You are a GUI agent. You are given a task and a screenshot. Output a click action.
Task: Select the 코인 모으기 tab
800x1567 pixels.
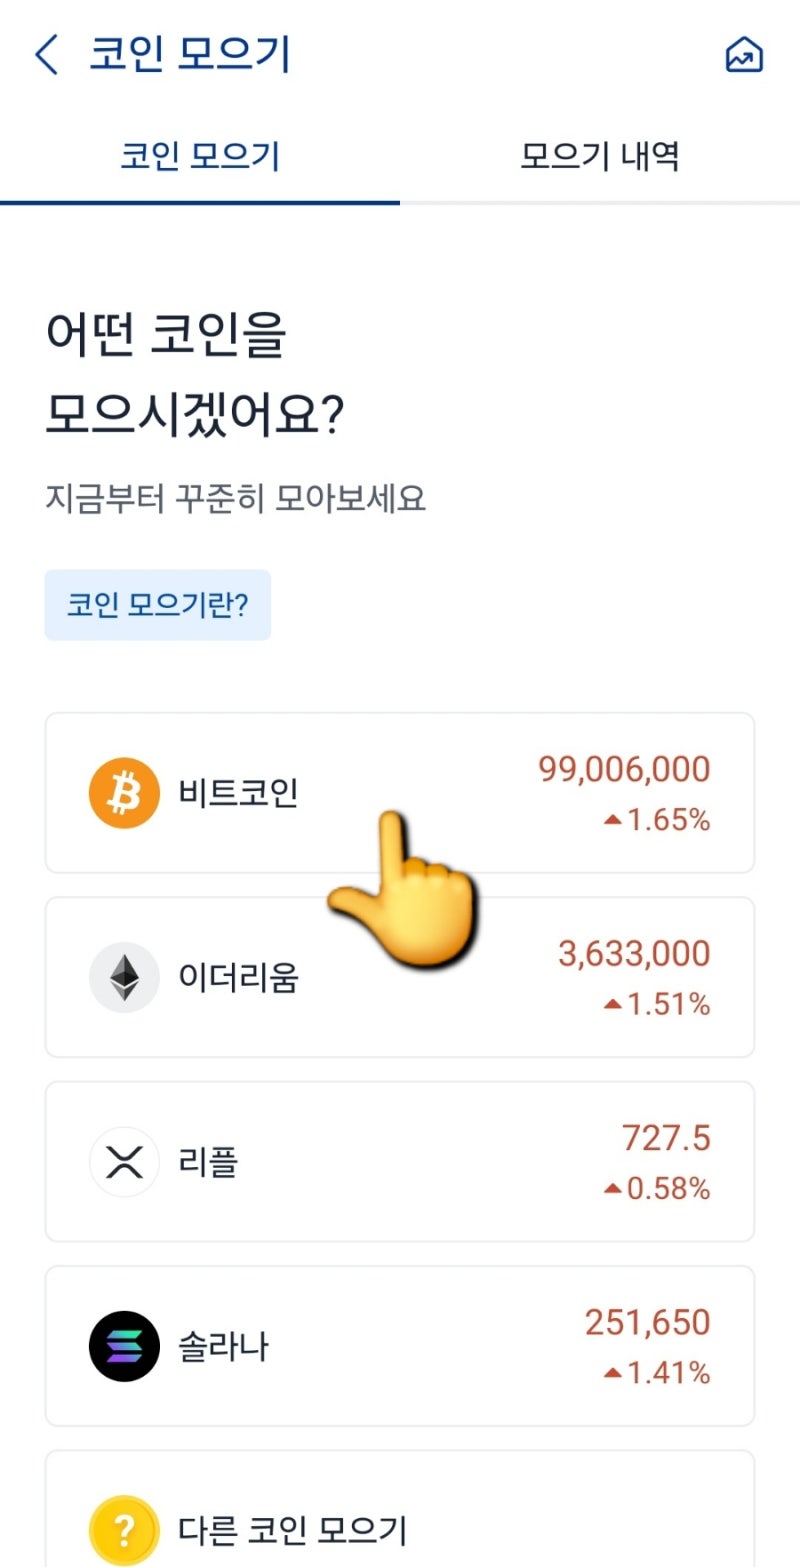pyautogui.click(x=199, y=157)
